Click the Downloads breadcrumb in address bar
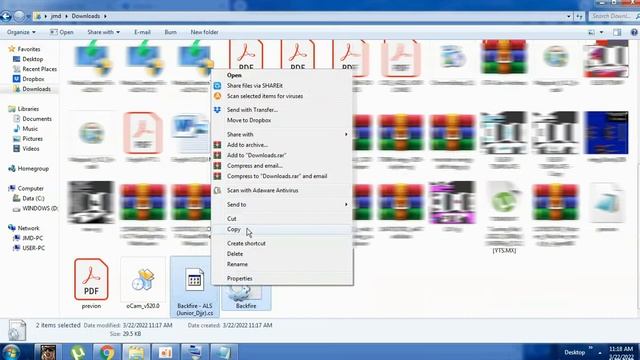This screenshot has height=360, width=640. (x=86, y=16)
